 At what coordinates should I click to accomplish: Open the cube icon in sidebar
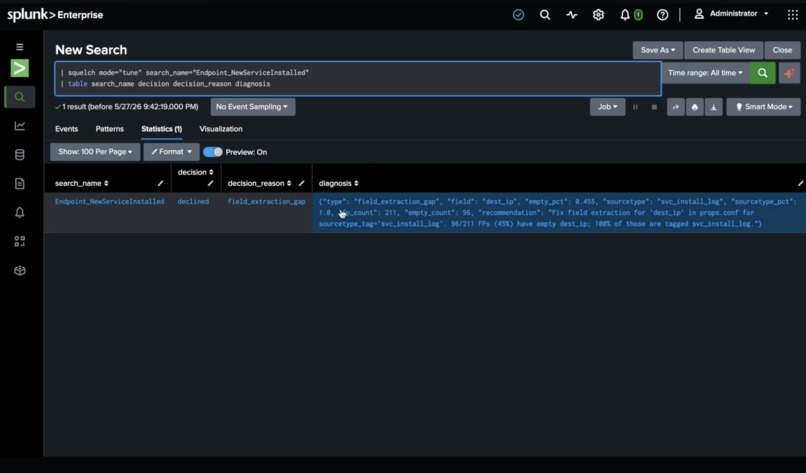point(20,270)
